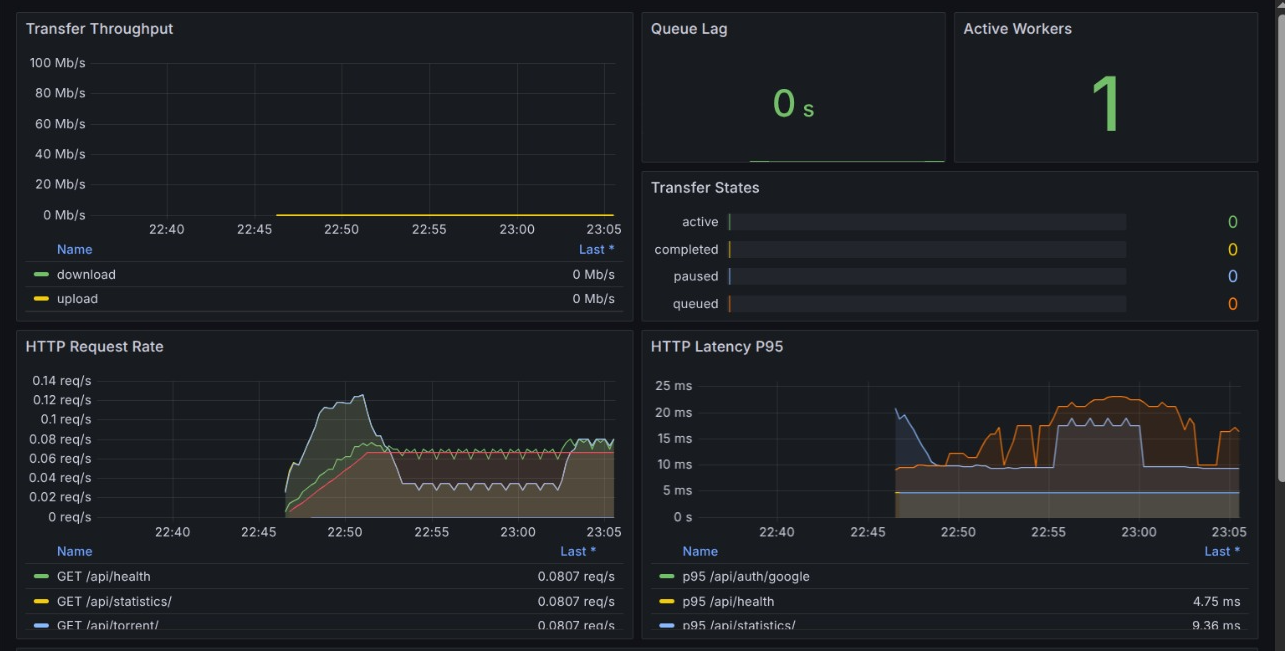Toggle the upload series in the legend
1285x651 pixels.
77,299
